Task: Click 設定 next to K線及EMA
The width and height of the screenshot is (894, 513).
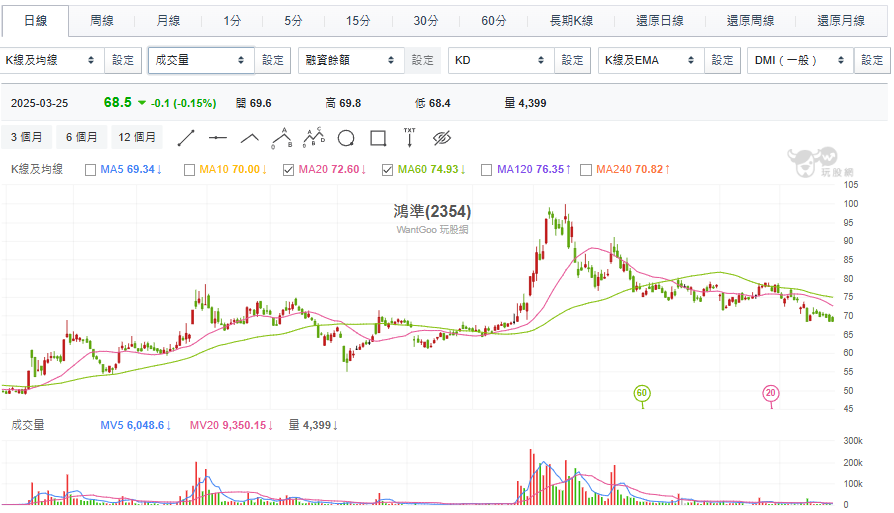Action: coord(722,60)
